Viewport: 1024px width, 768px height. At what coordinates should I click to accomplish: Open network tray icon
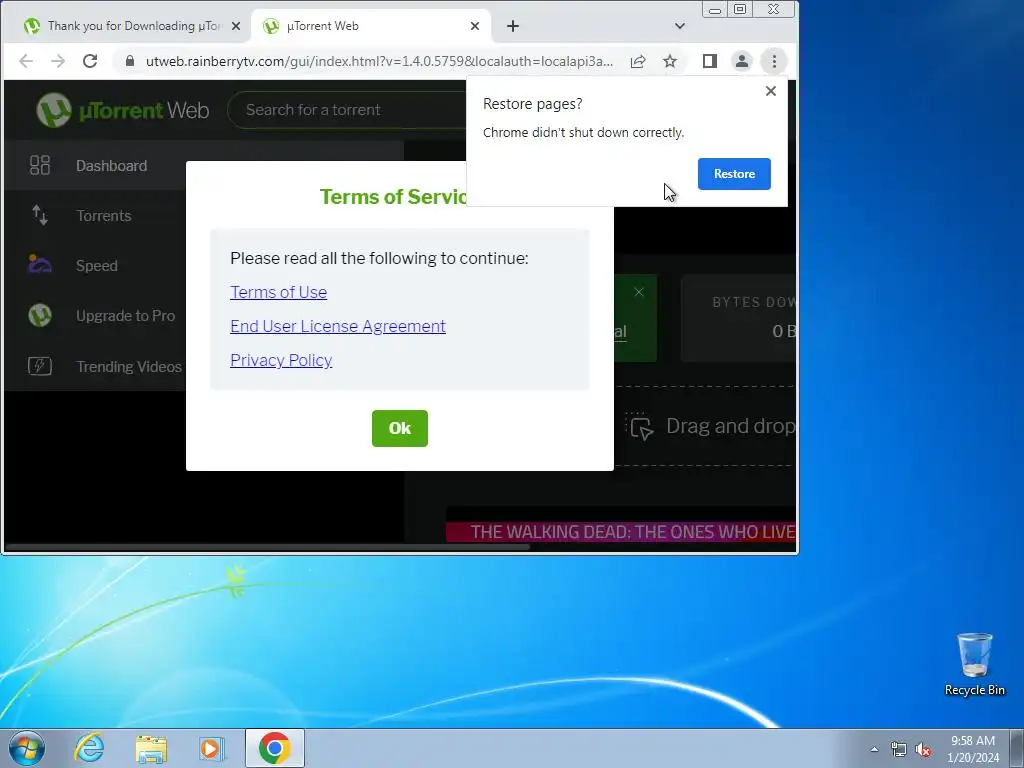click(899, 749)
